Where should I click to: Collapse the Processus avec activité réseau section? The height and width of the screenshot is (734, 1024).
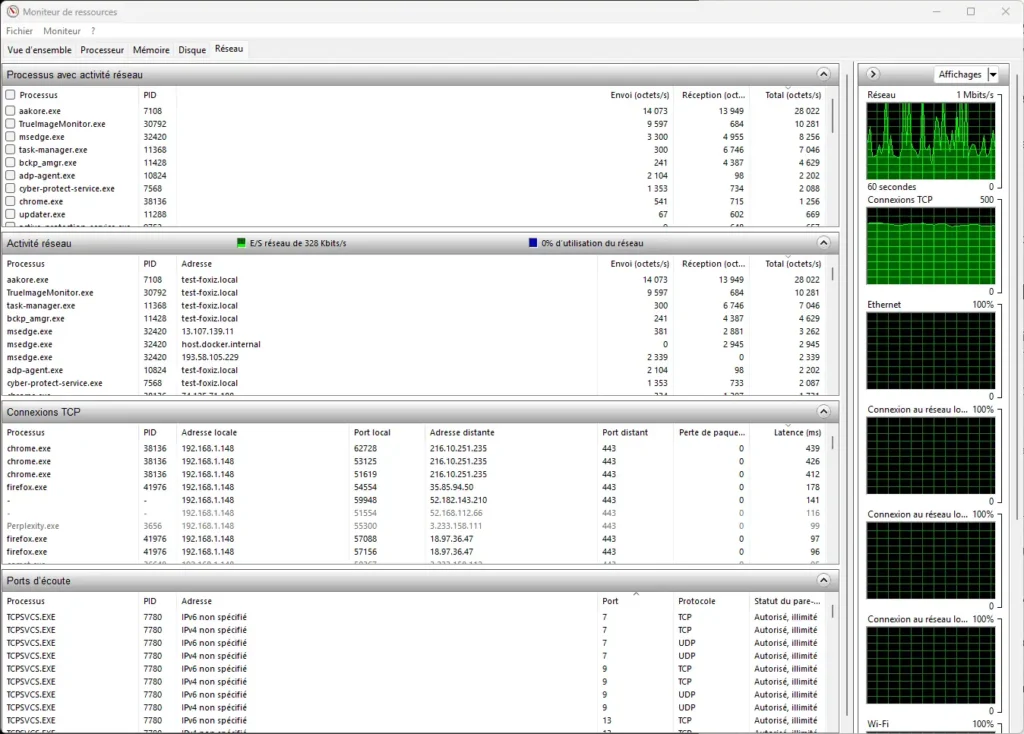823,74
